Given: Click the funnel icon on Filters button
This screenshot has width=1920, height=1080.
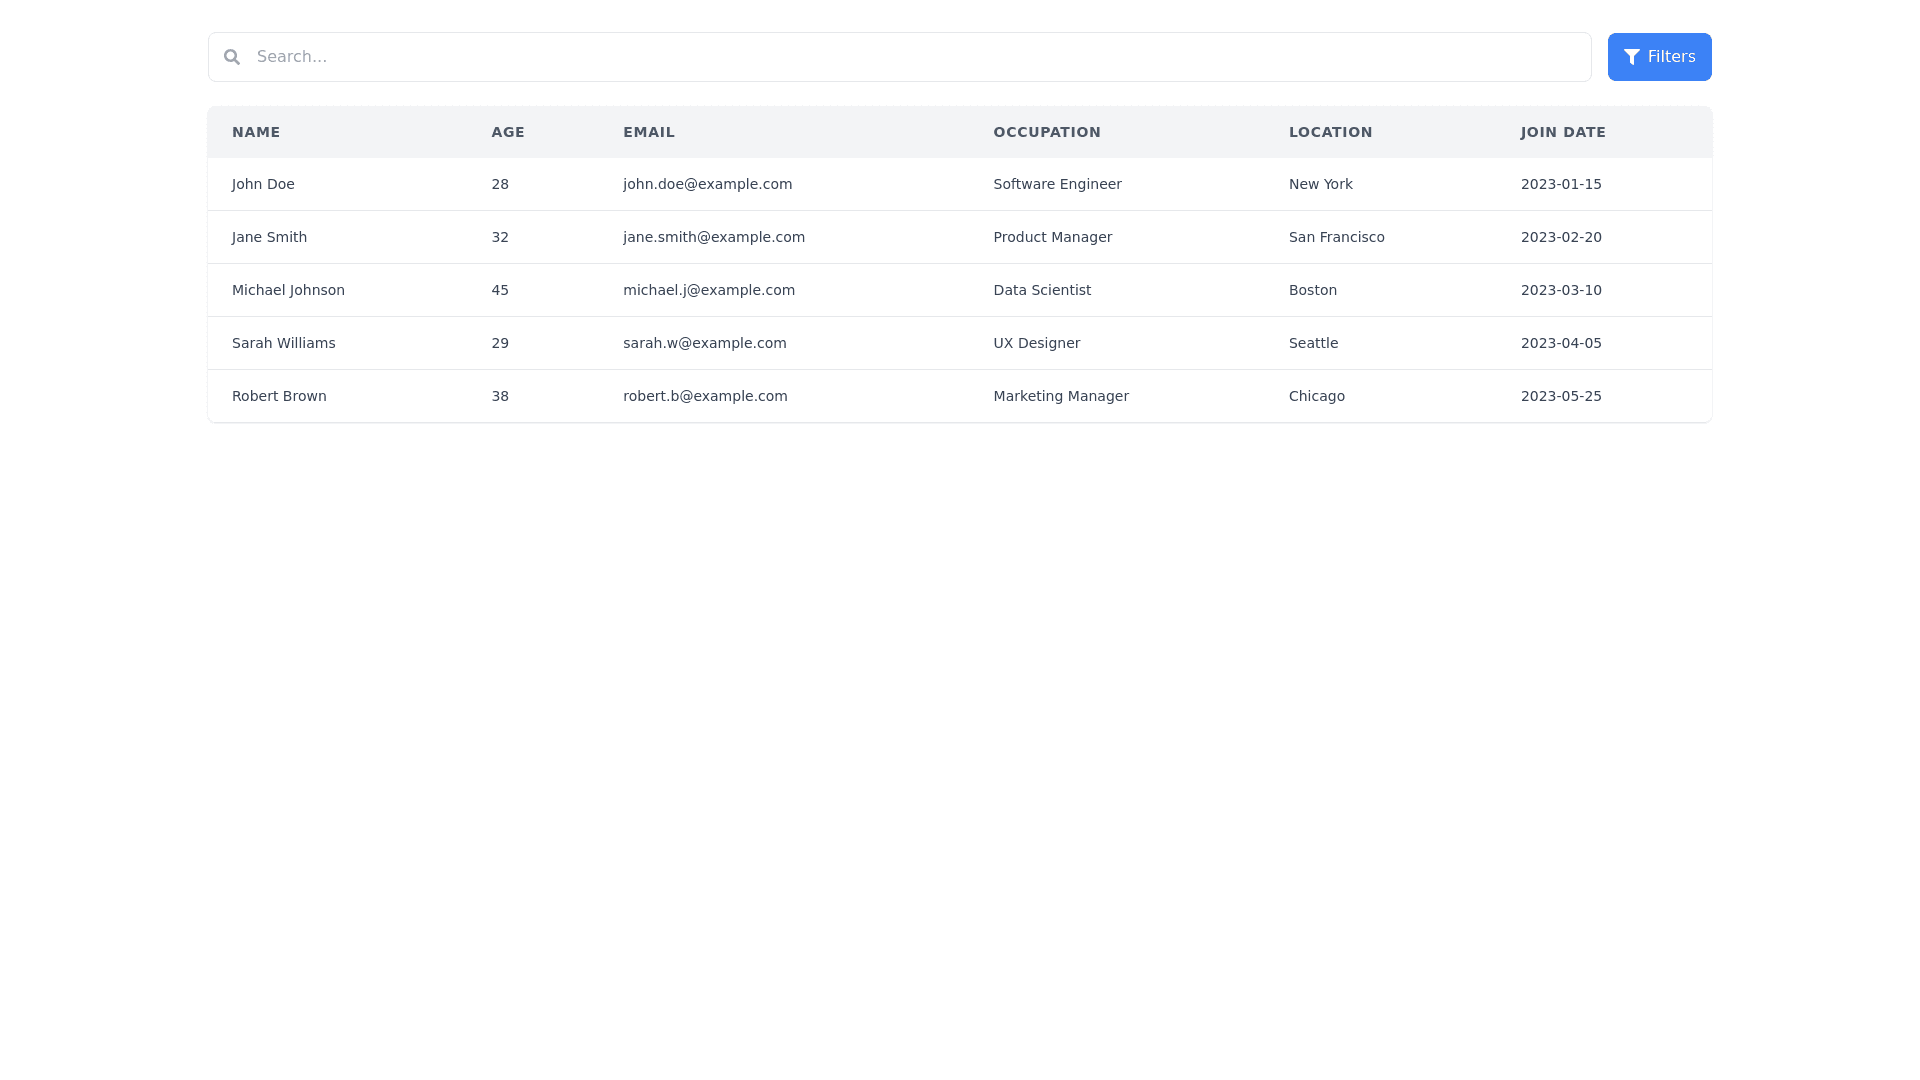Looking at the screenshot, I should 1631,57.
